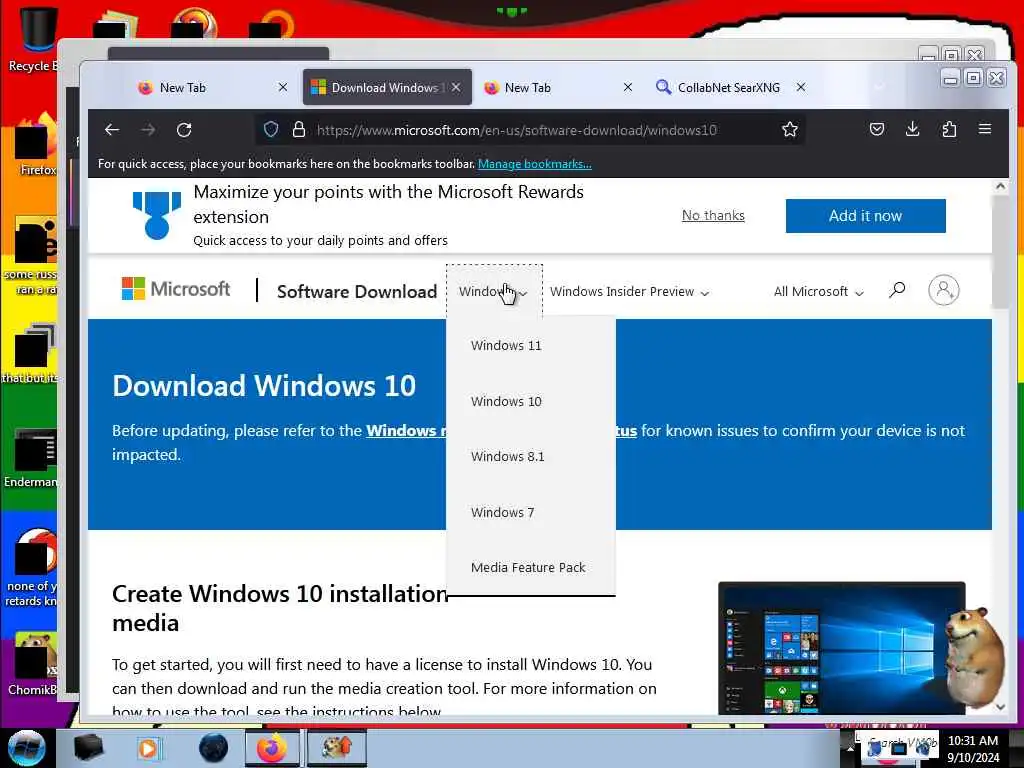
Task: Click the globe taskbar icon
Action: (213, 748)
